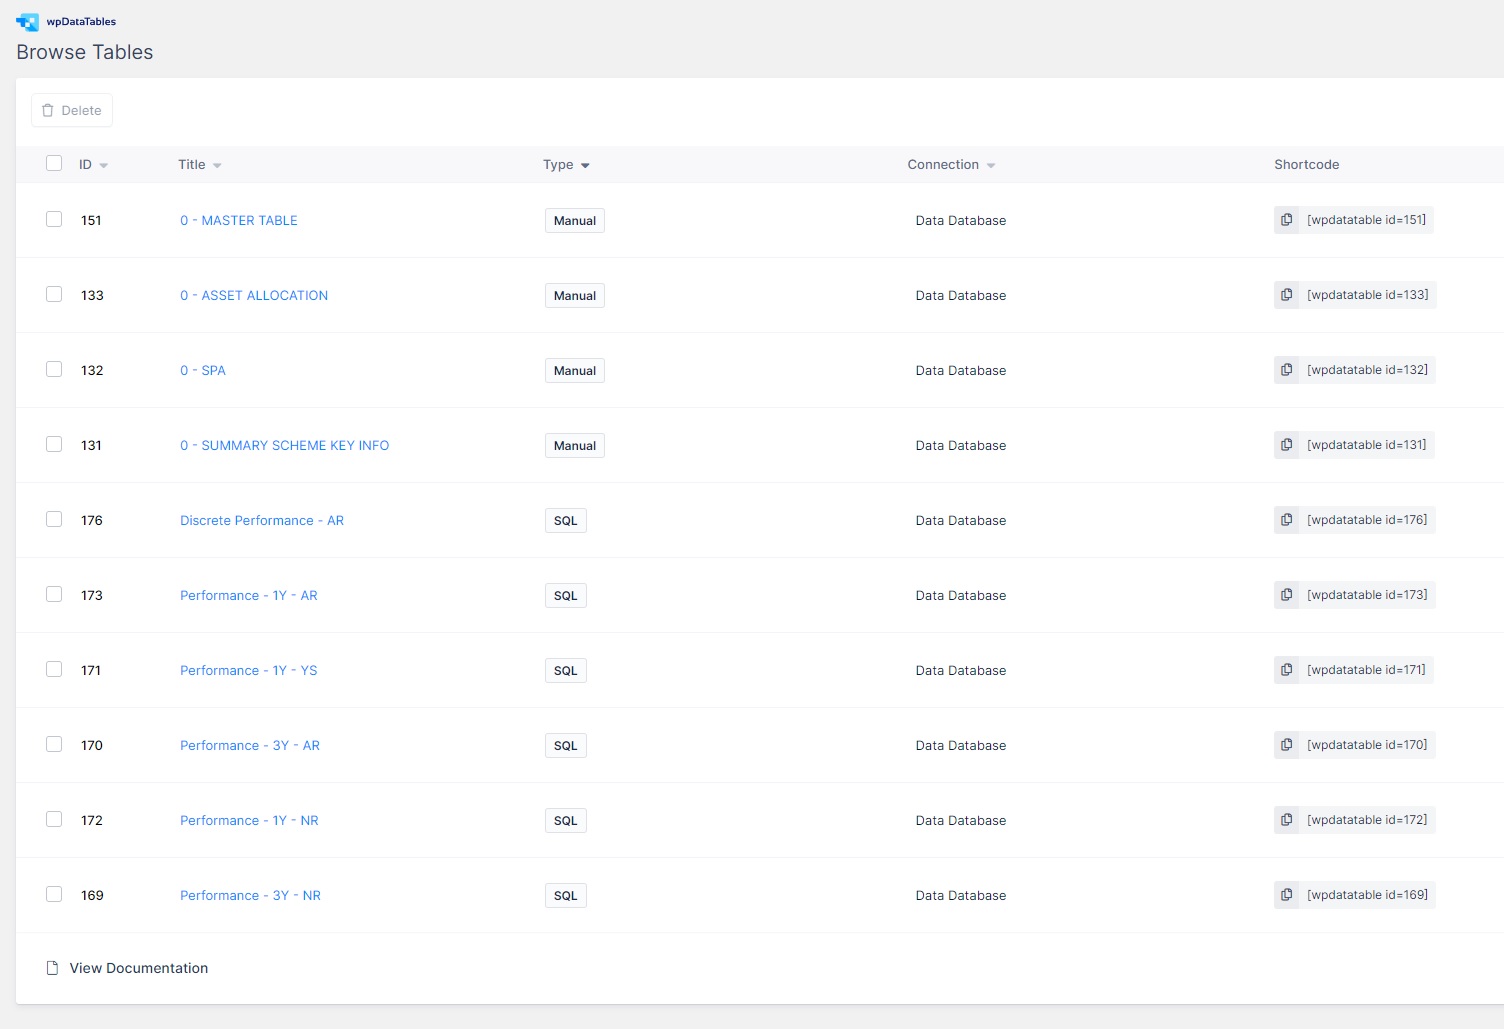The width and height of the screenshot is (1504, 1029).
Task: Copy shortcode icon for table 171
Action: pos(1286,670)
